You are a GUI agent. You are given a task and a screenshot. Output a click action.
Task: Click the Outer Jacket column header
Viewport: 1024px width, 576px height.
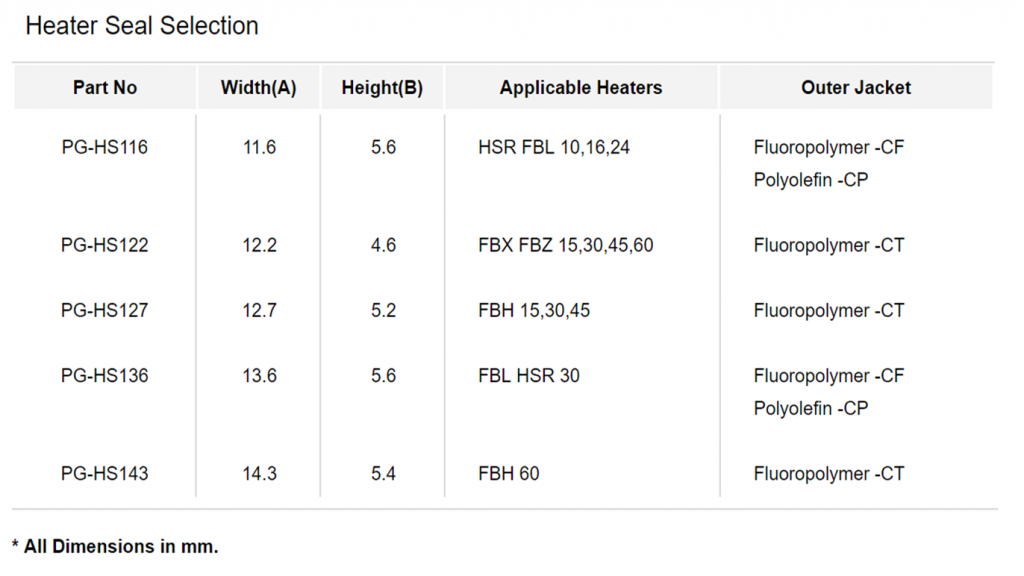tap(856, 88)
